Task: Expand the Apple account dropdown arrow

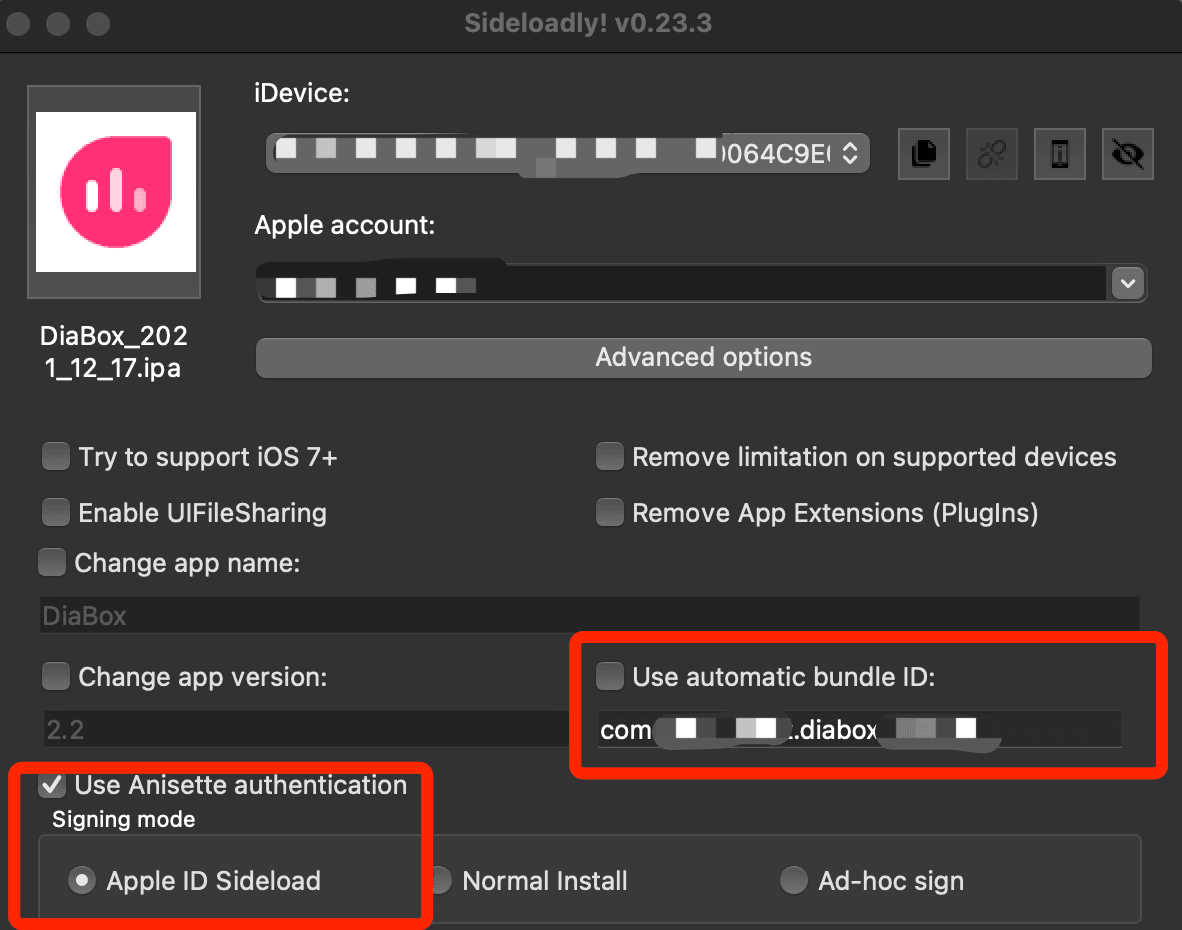Action: pyautogui.click(x=1128, y=283)
